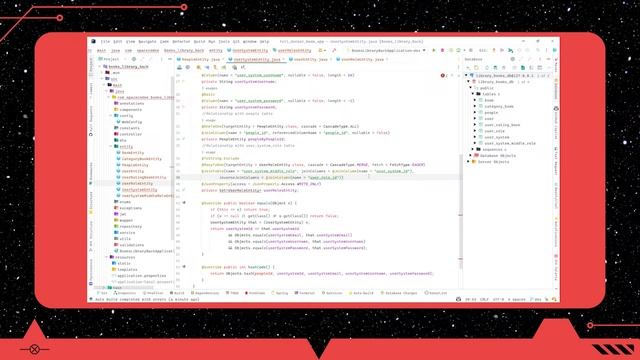Switch to the UserRoleEntity.java editor tab
This screenshot has height=360, width=640.
click(x=362, y=59)
